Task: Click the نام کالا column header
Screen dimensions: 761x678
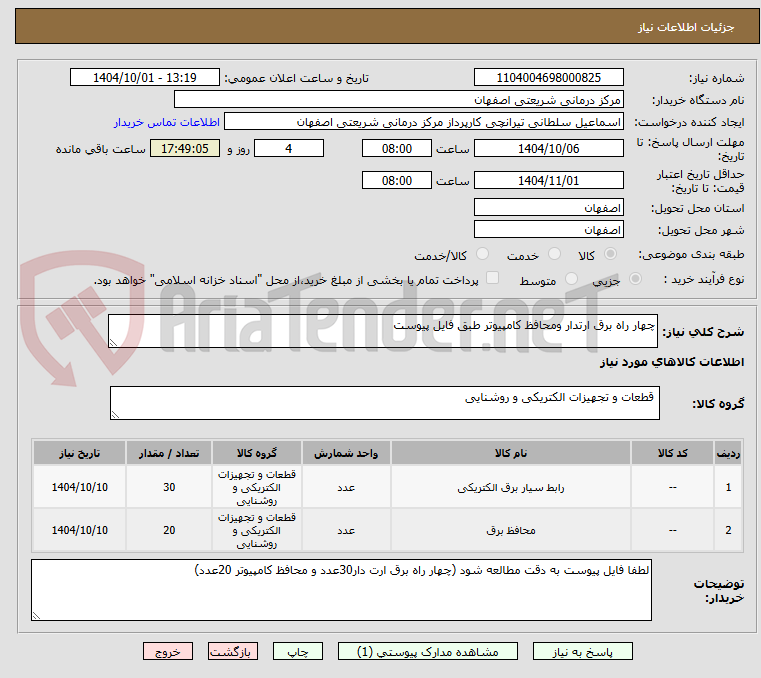Action: click(511, 453)
